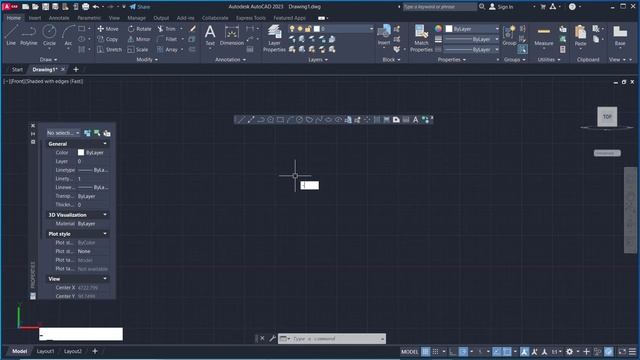
Task: Toggle object snap tracking in status bar
Action: (x=496, y=351)
